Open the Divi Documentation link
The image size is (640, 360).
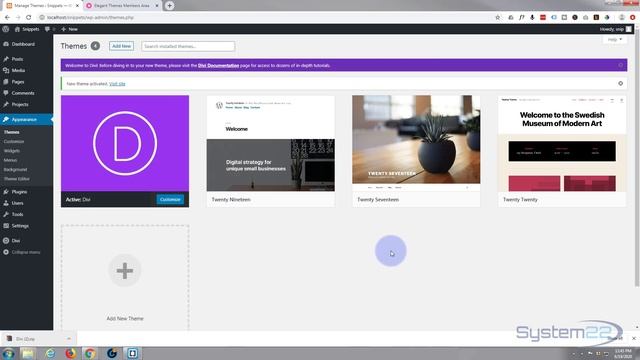click(x=218, y=65)
